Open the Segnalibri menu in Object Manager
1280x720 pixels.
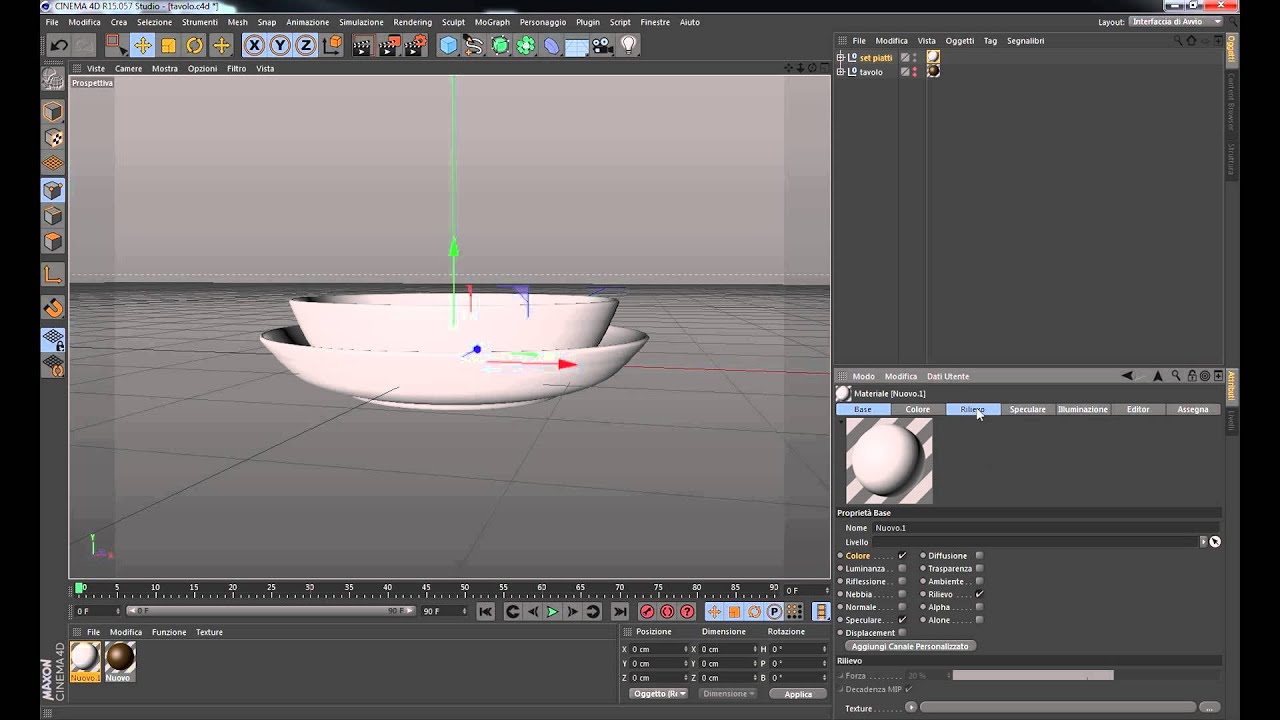click(1025, 41)
